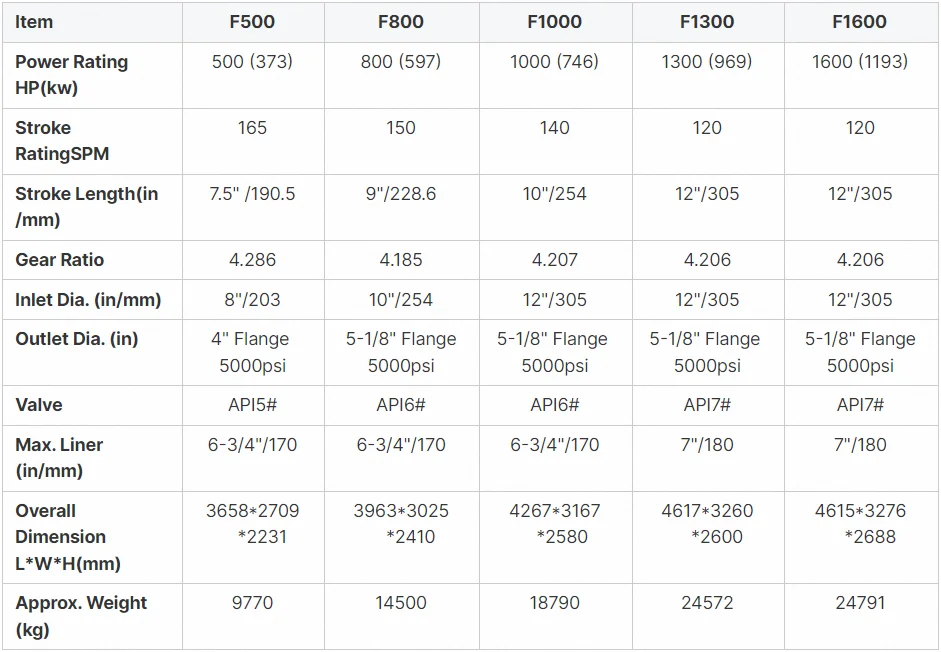
Task: Click the F1000 column header
Action: (555, 22)
